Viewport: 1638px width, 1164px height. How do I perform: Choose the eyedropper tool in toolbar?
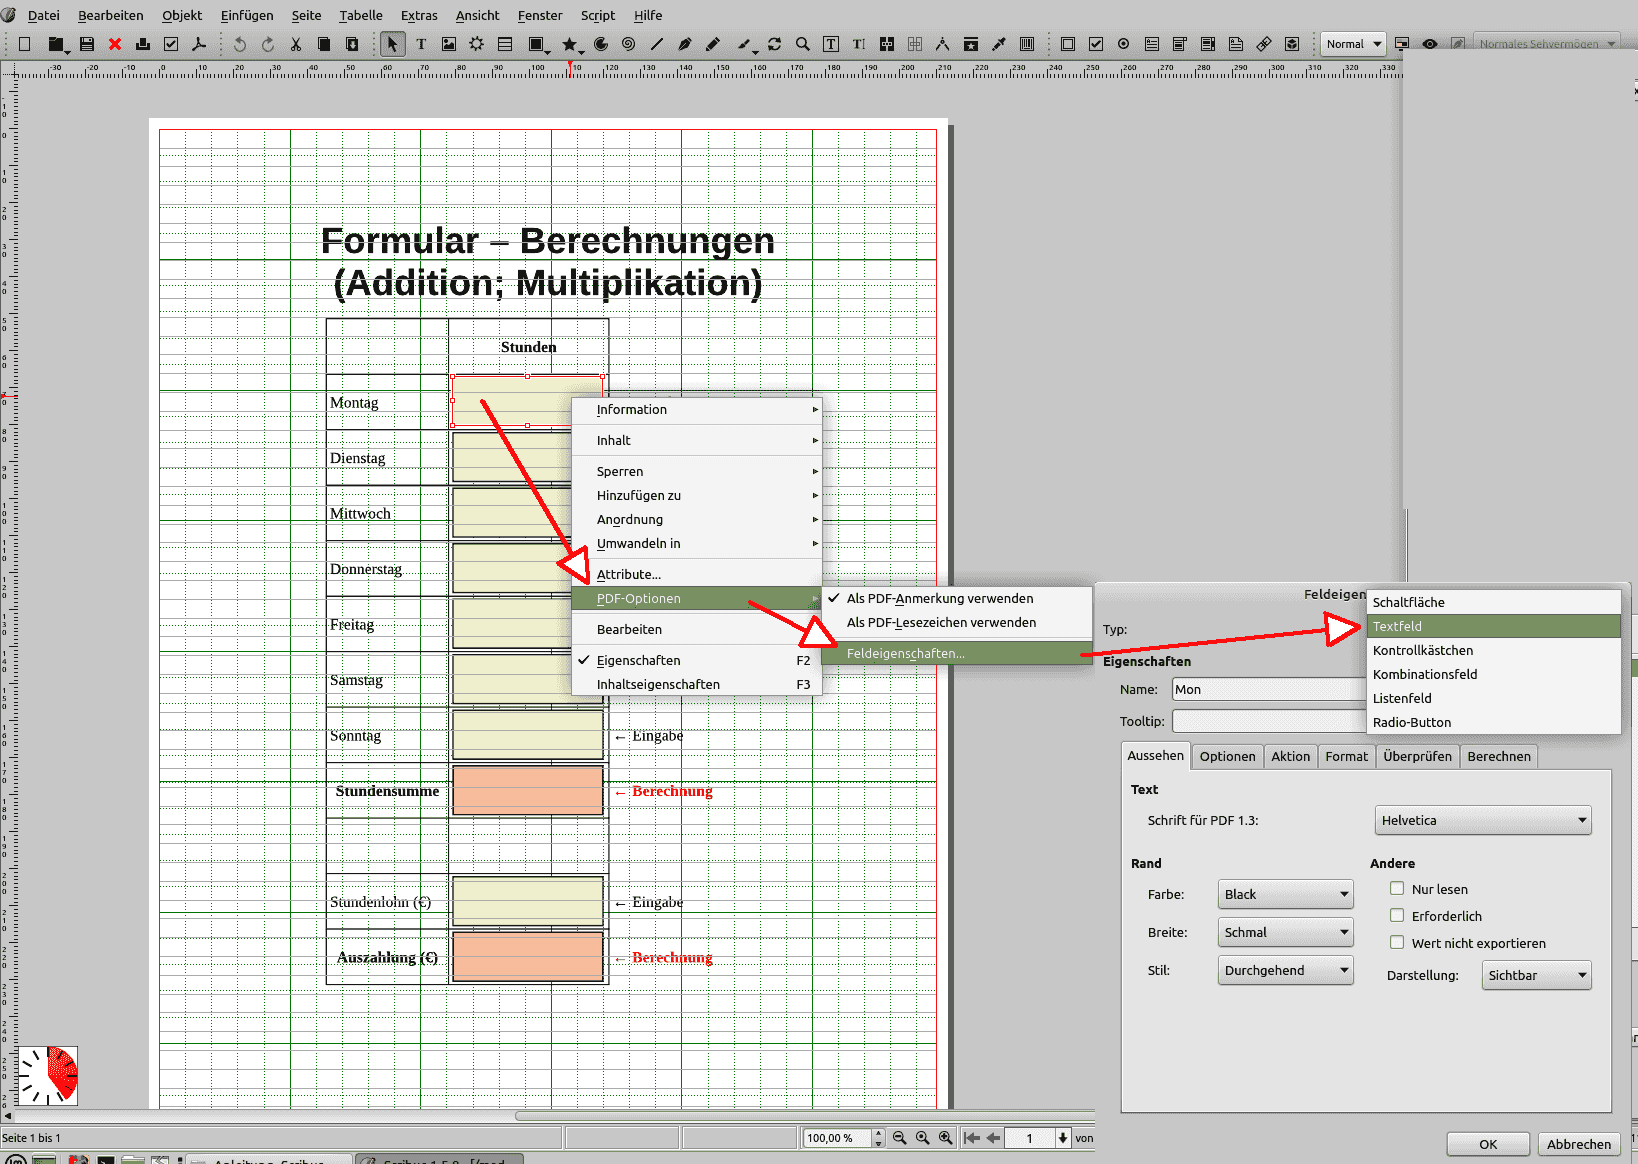pyautogui.click(x=998, y=44)
